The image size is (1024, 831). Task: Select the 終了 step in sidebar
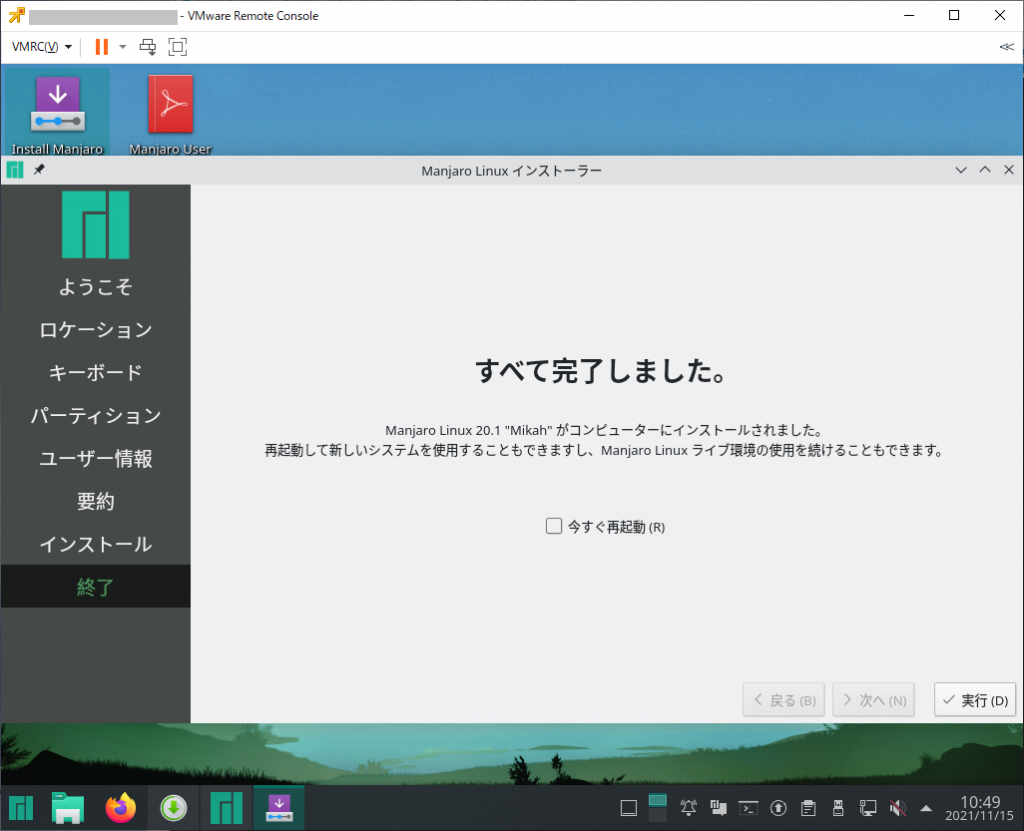pos(95,587)
